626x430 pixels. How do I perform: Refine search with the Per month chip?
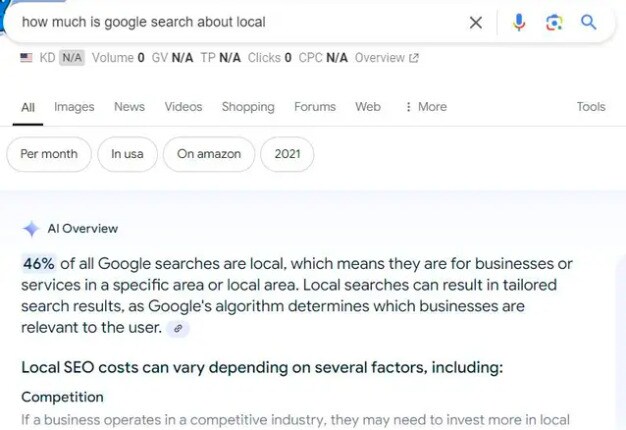49,154
